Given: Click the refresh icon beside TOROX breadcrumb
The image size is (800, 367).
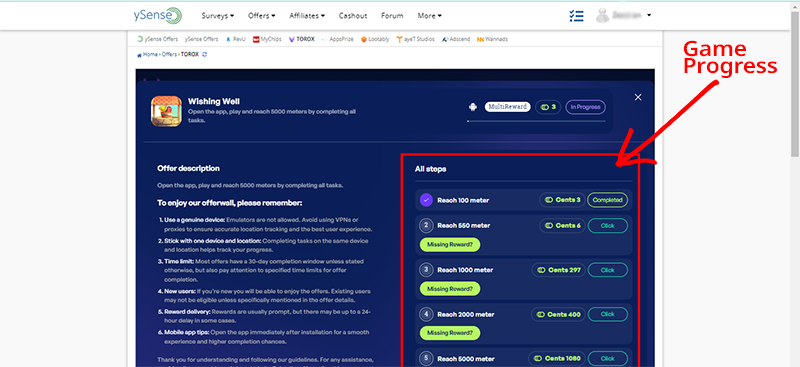Looking at the screenshot, I should pyautogui.click(x=205, y=54).
